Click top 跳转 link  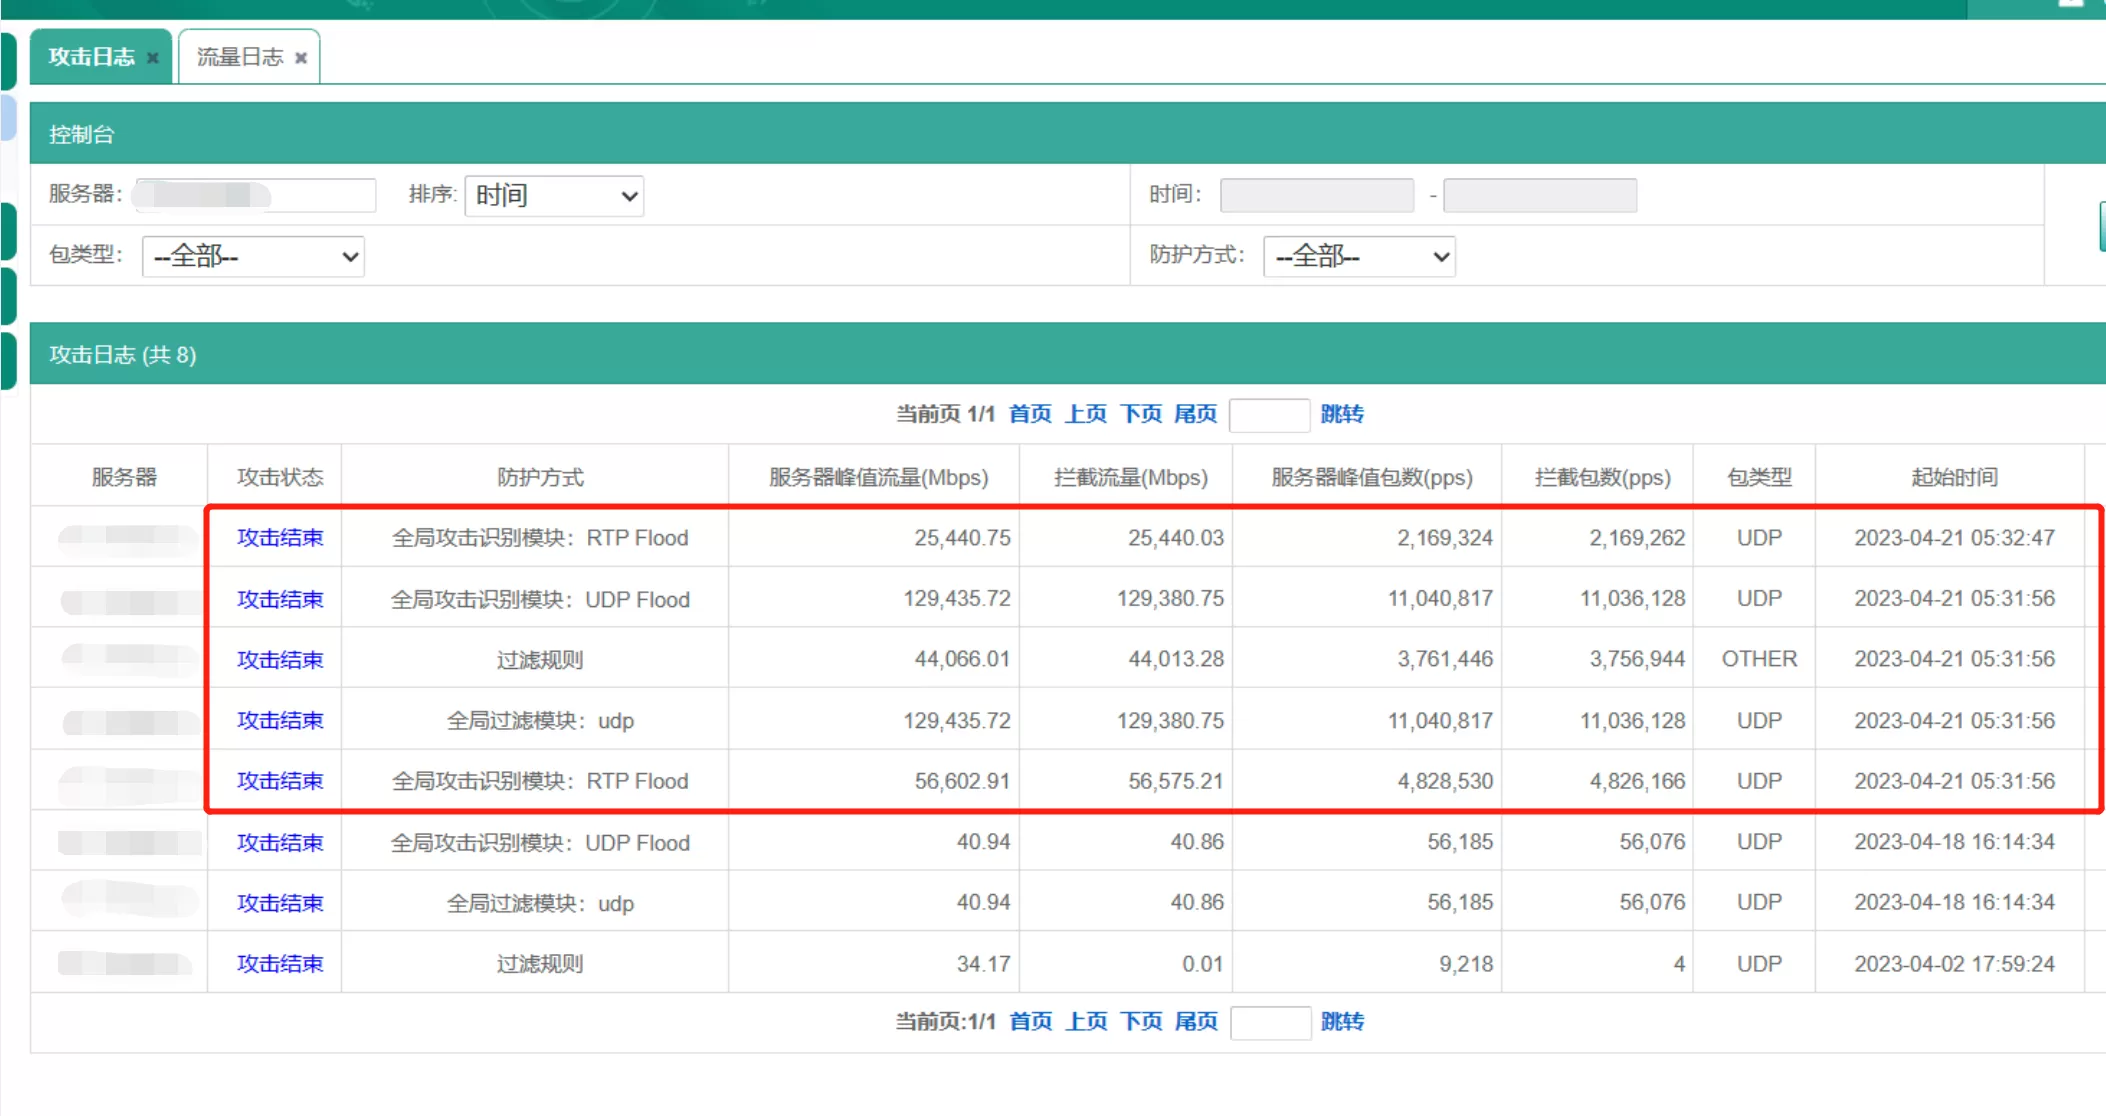pos(1342,414)
